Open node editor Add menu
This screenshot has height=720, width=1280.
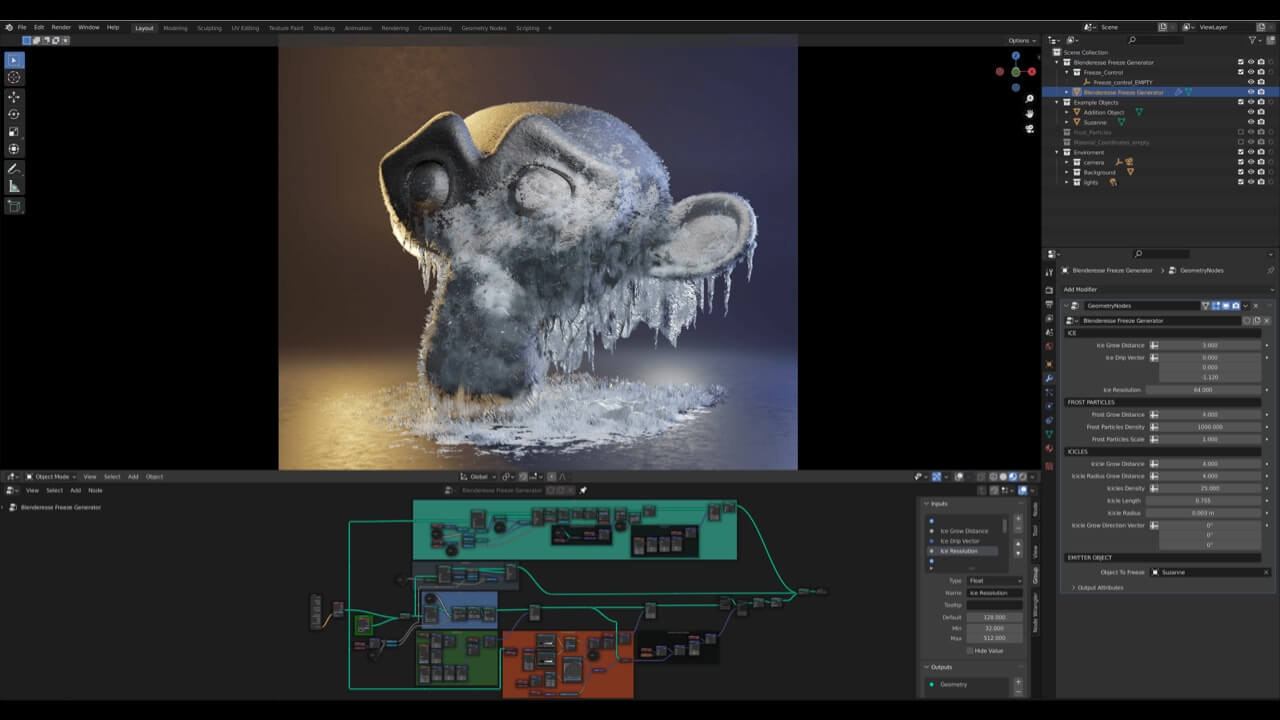tap(75, 490)
